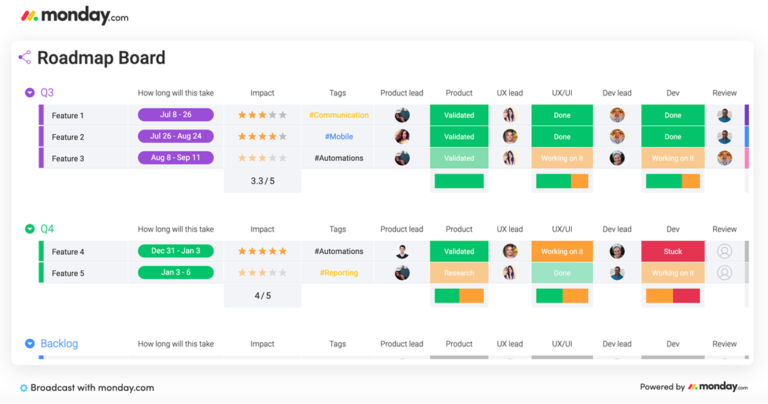Click Feature 4 Dev lead avatar
This screenshot has height=404, width=768.
[x=617, y=252]
